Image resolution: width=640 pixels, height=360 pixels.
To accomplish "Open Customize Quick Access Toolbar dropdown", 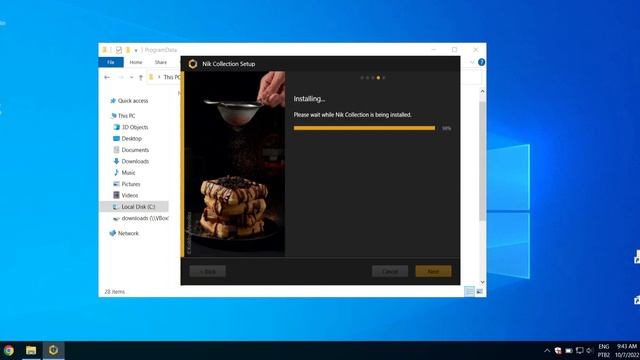I will point(136,50).
